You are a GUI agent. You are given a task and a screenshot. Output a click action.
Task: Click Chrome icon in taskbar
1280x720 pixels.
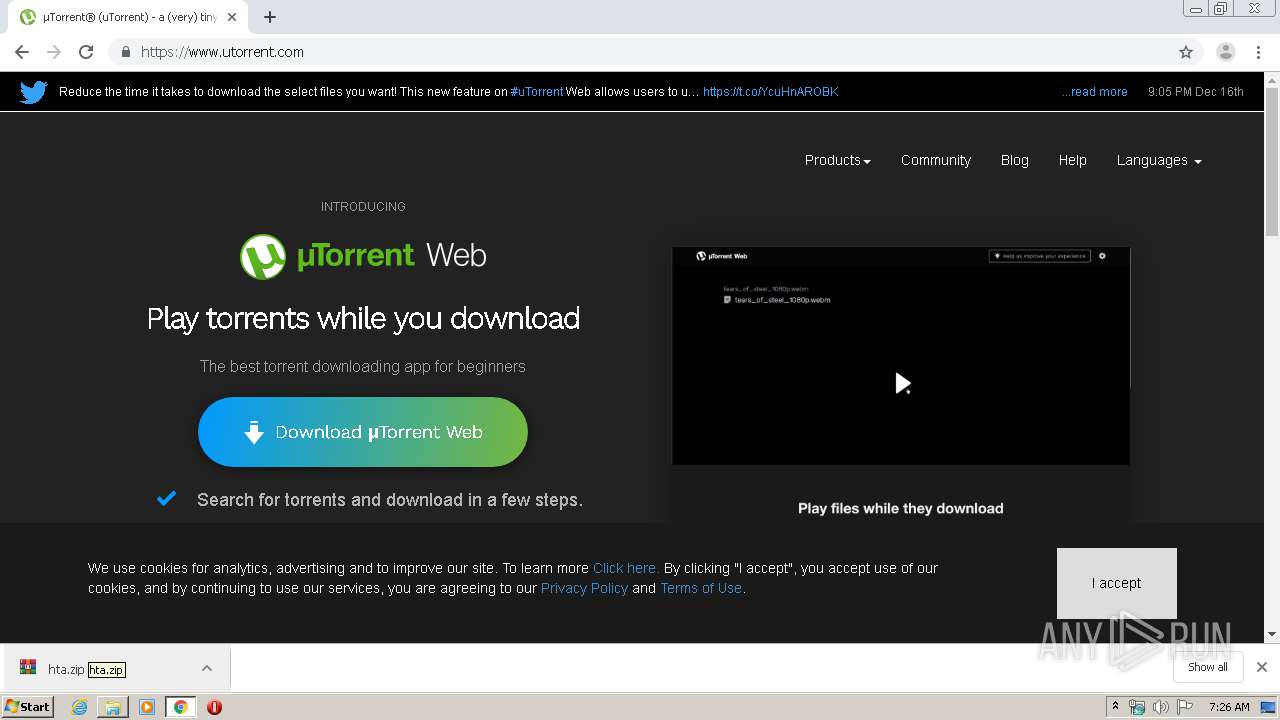click(180, 707)
